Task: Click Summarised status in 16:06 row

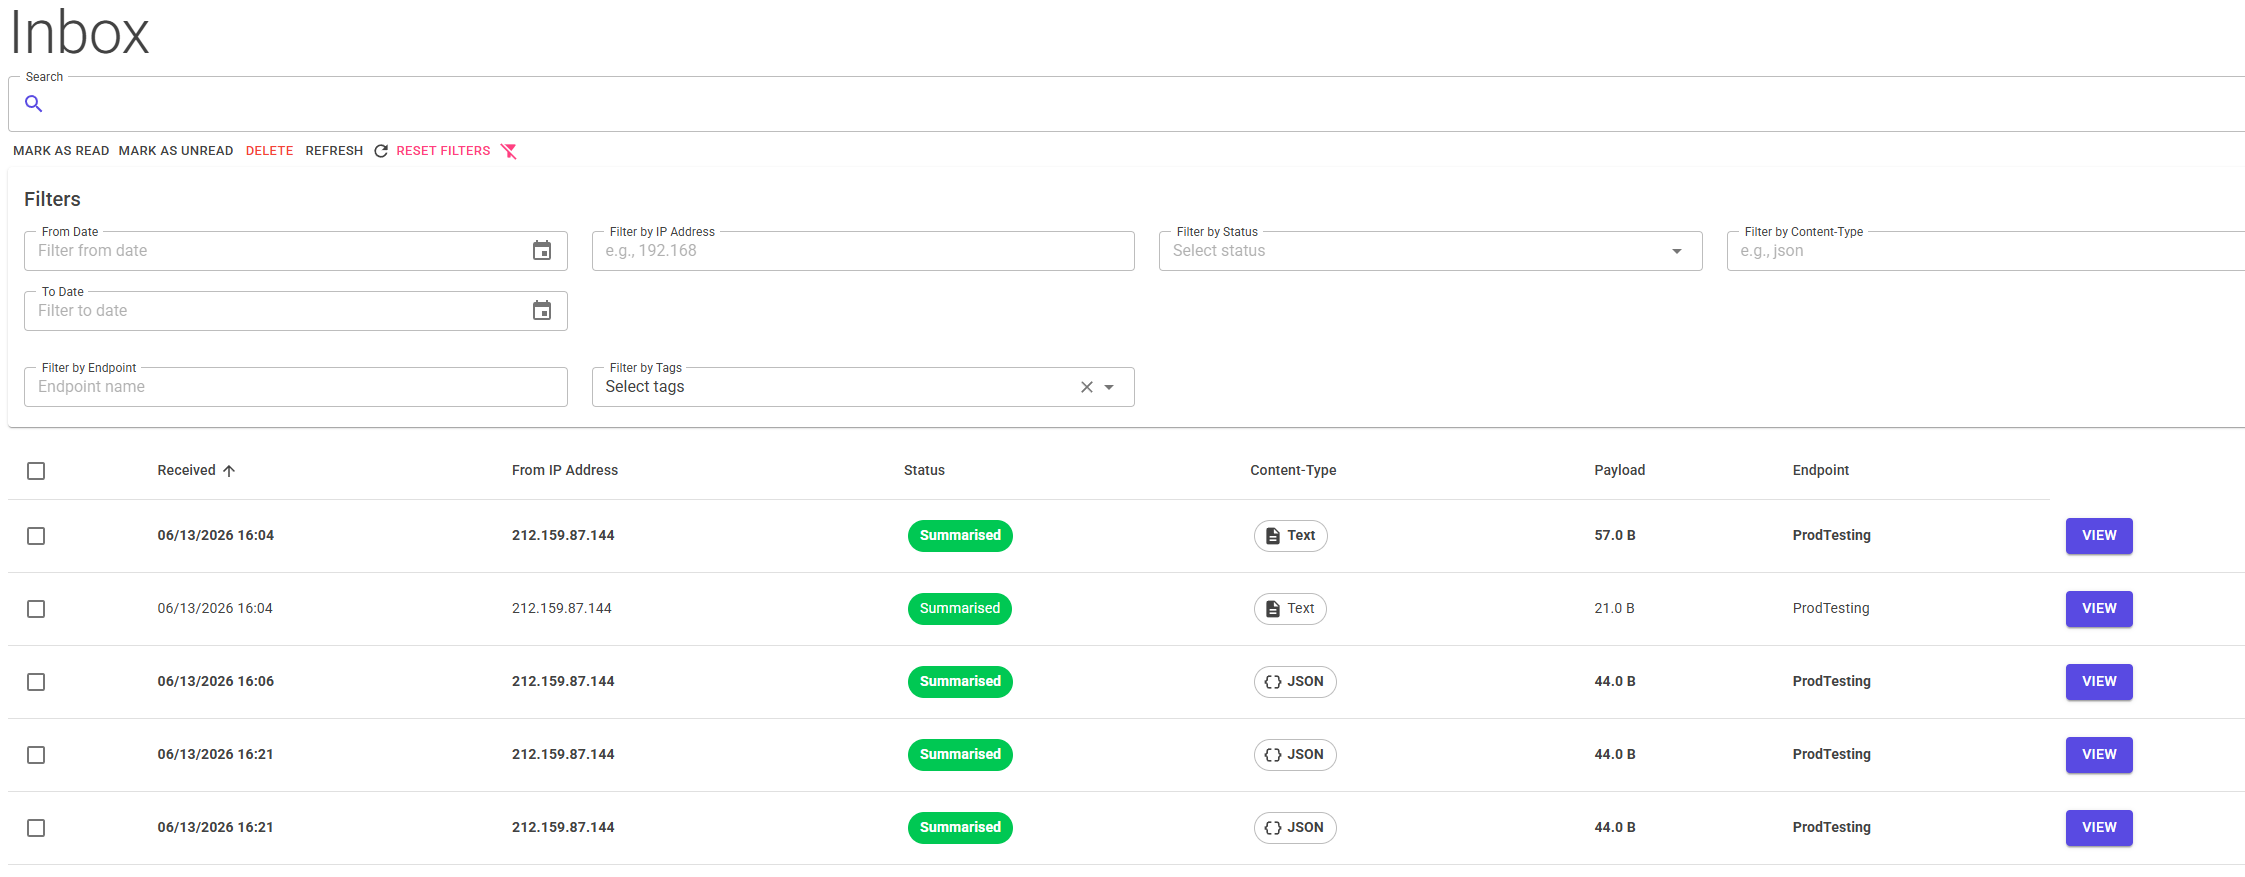Action: pyautogui.click(x=960, y=682)
